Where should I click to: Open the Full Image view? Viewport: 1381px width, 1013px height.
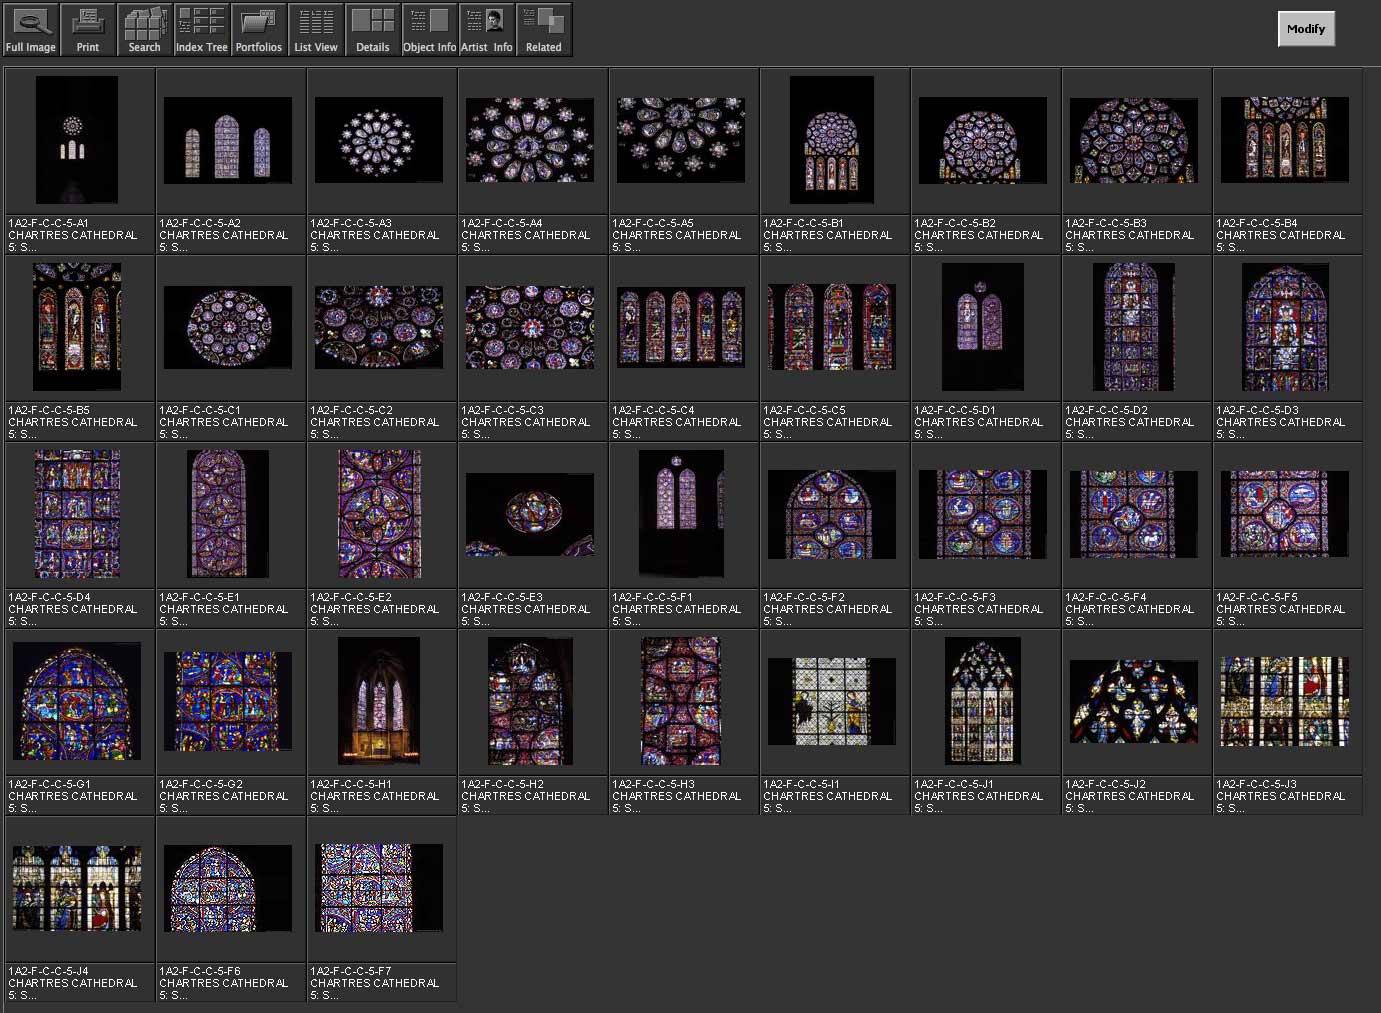[31, 30]
